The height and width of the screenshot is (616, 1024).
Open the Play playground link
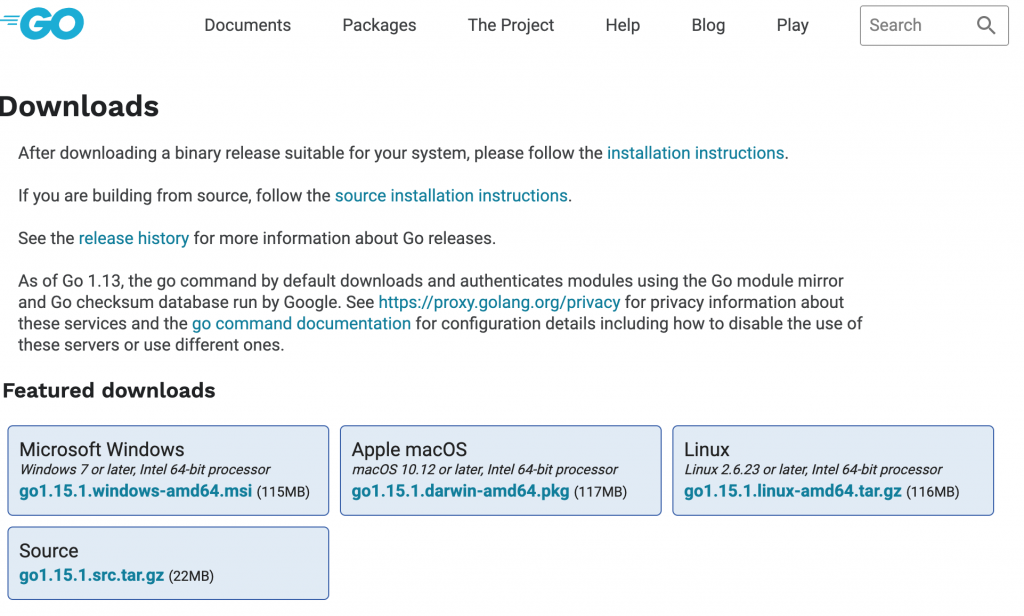(792, 25)
